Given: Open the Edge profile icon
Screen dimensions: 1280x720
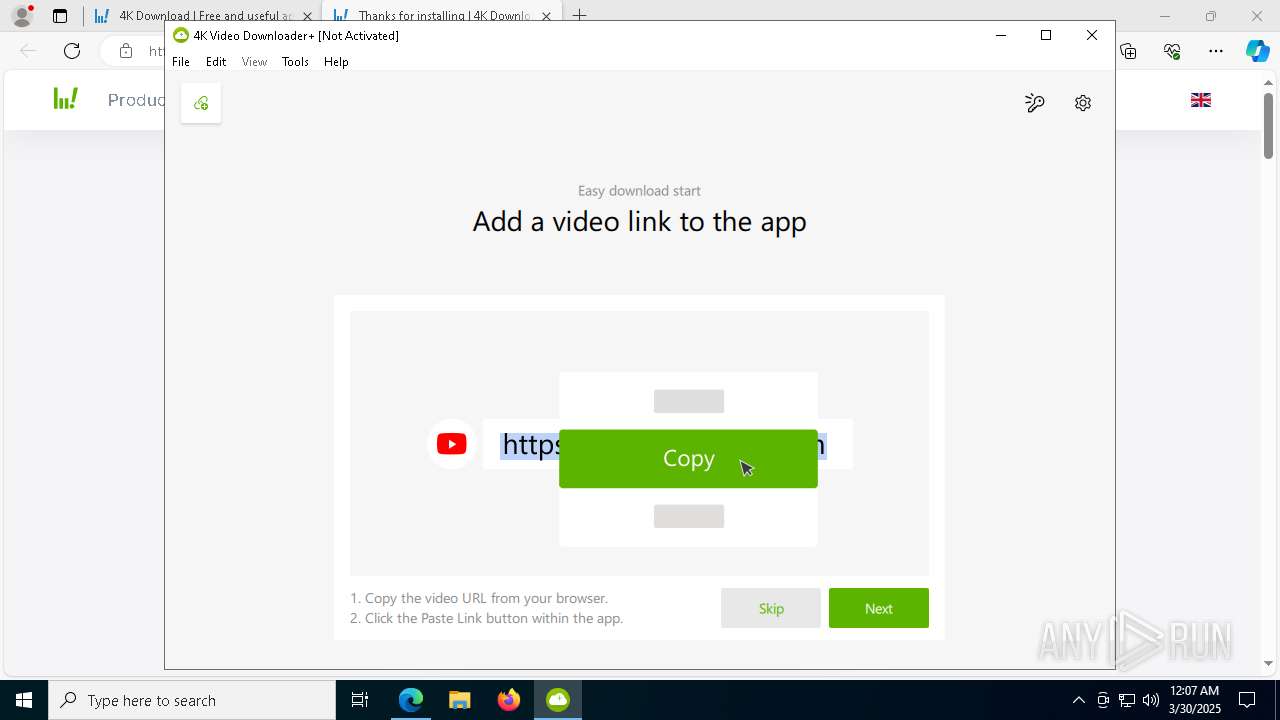Looking at the screenshot, I should coord(22,16).
